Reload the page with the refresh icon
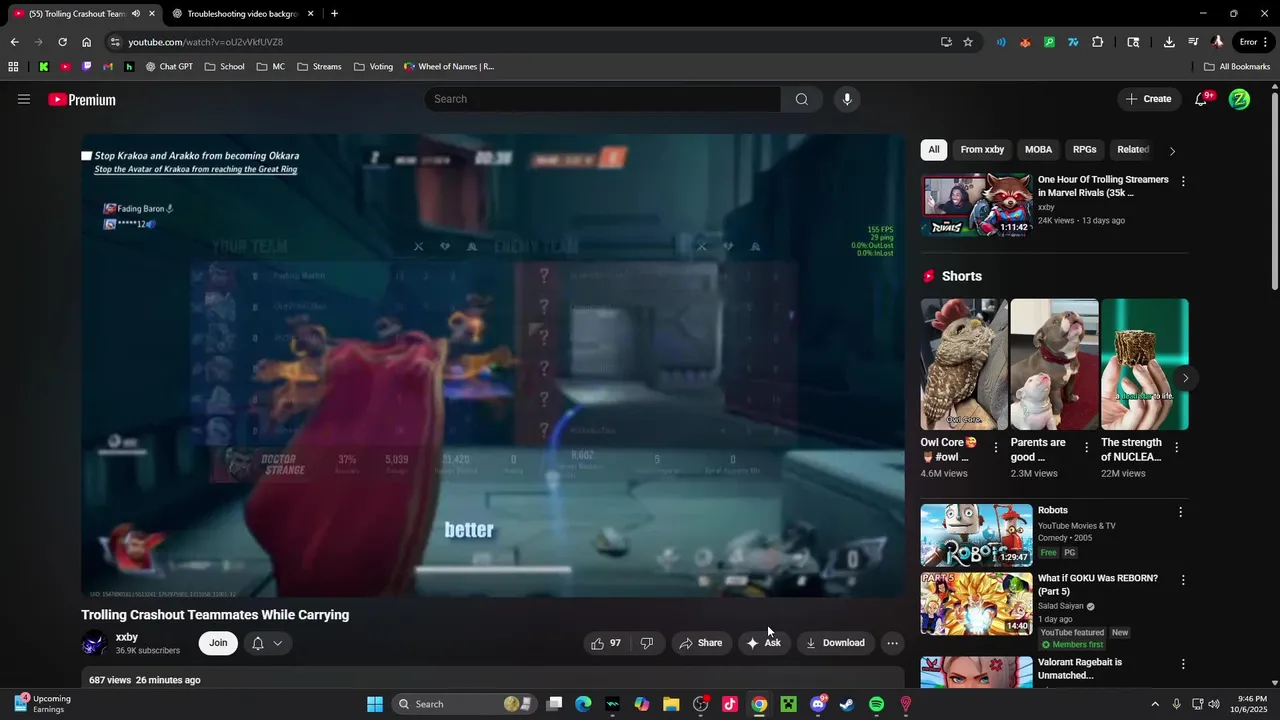Image resolution: width=1280 pixels, height=720 pixels. point(62,42)
